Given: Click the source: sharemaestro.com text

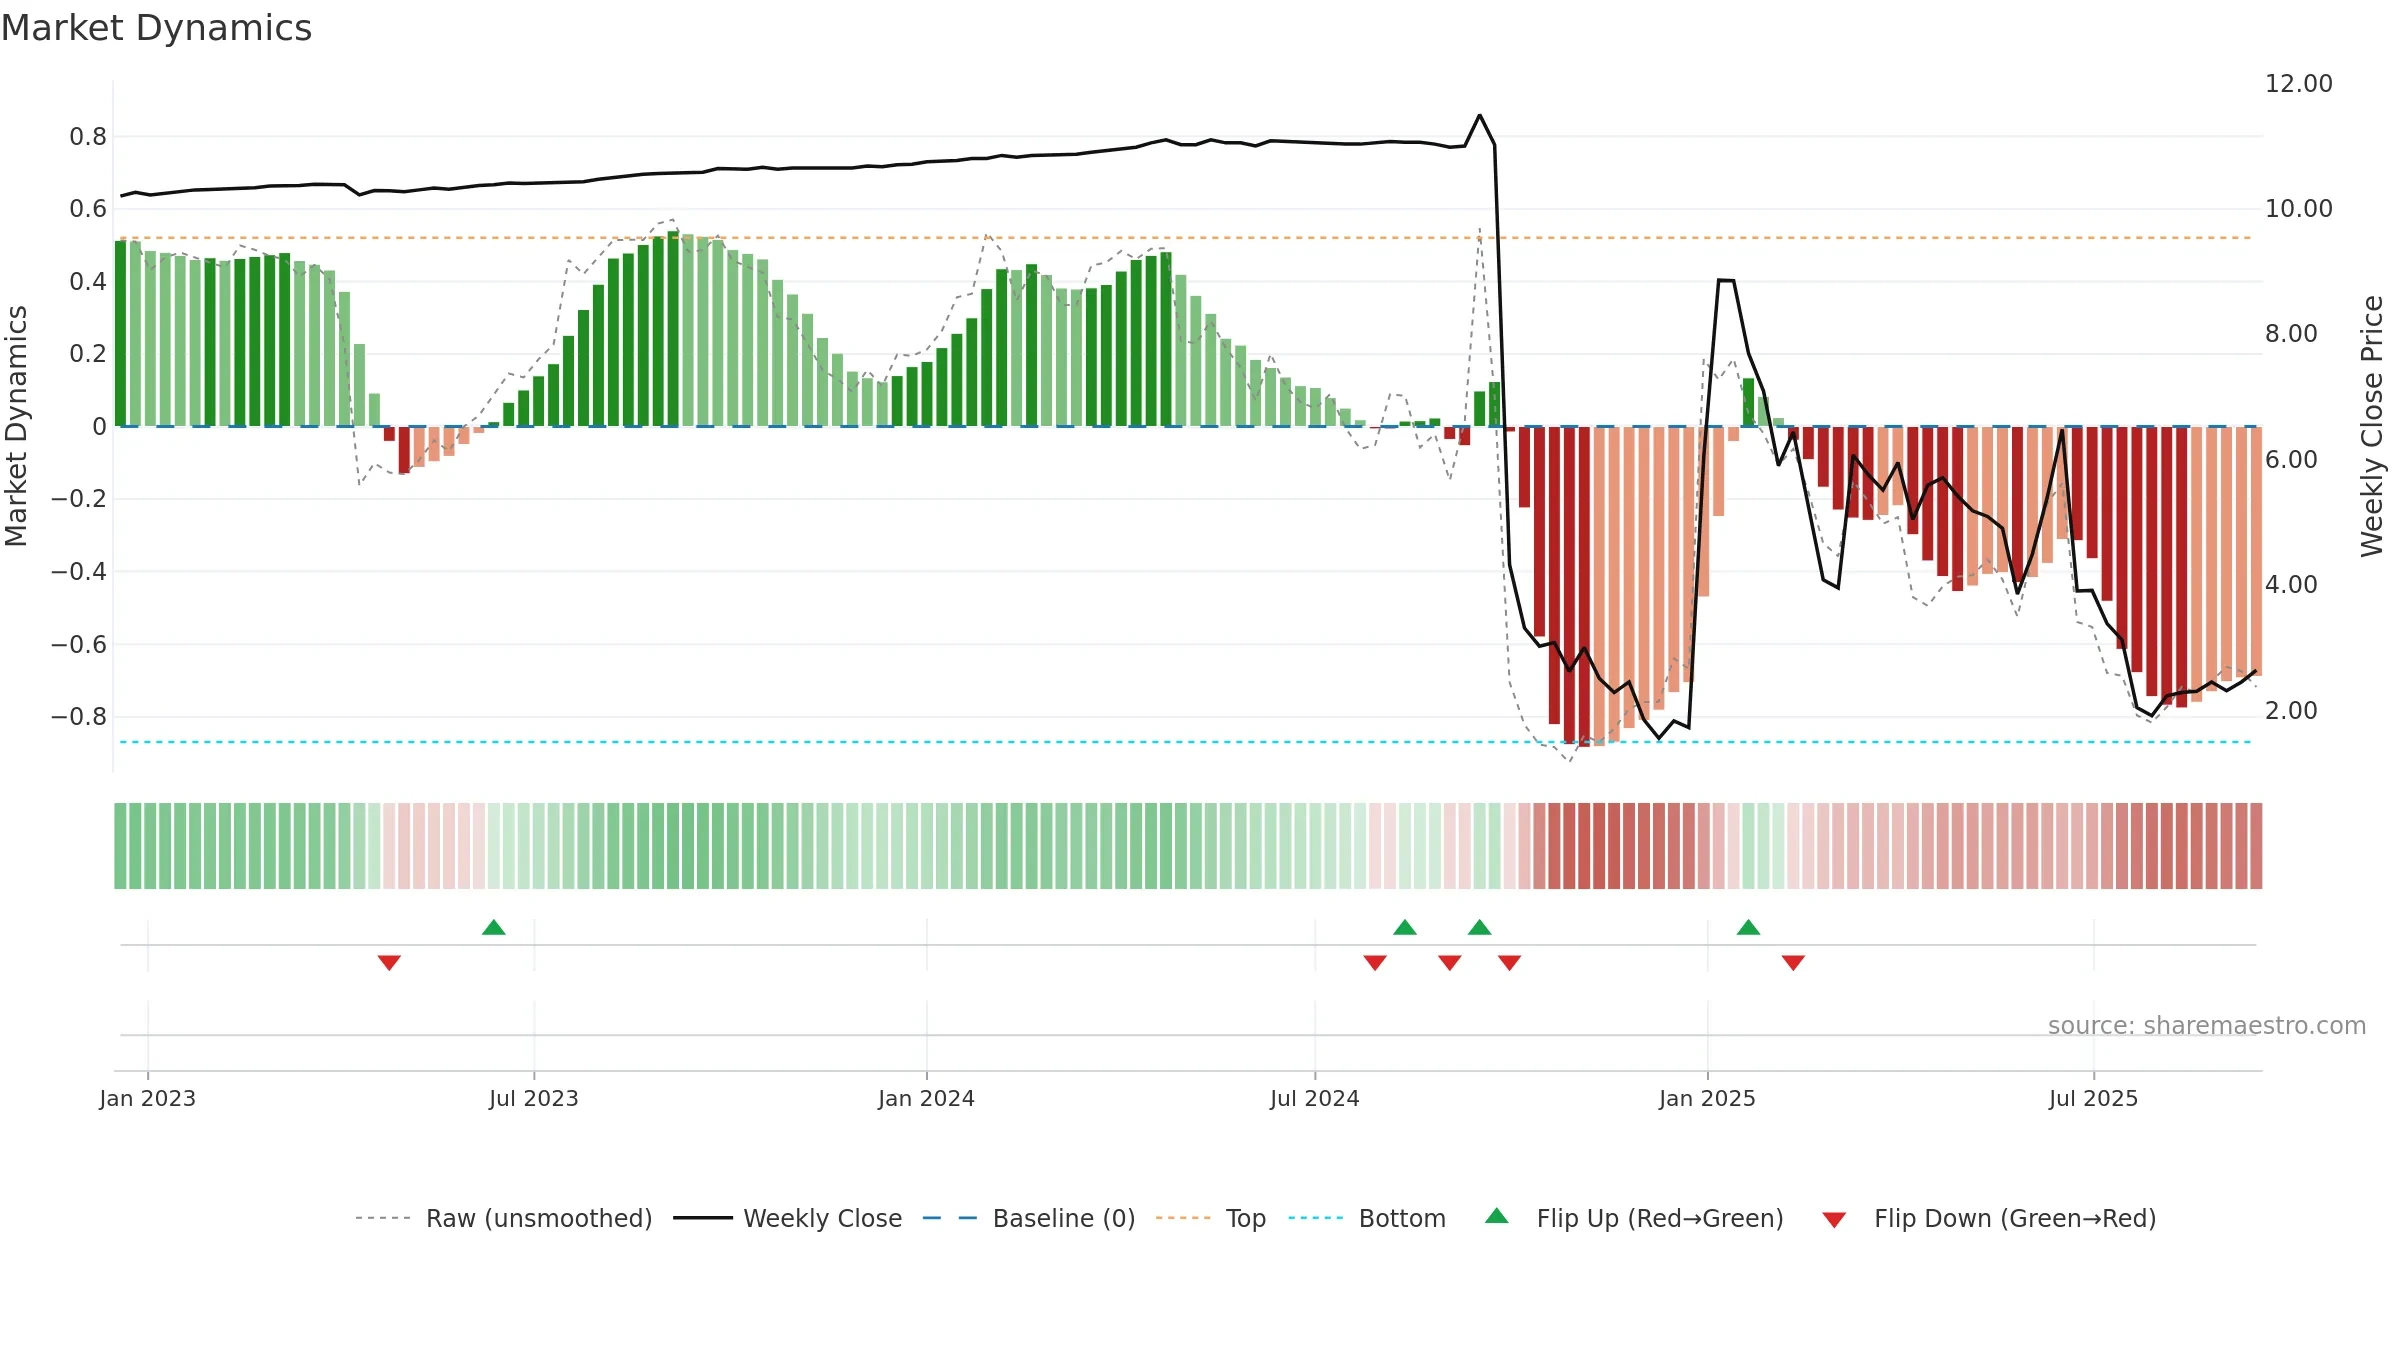Looking at the screenshot, I should tap(2207, 1025).
